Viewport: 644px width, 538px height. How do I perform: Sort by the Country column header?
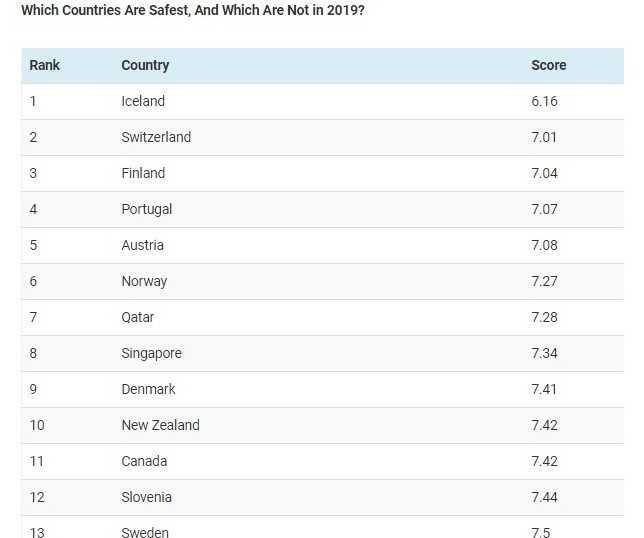tap(145, 65)
